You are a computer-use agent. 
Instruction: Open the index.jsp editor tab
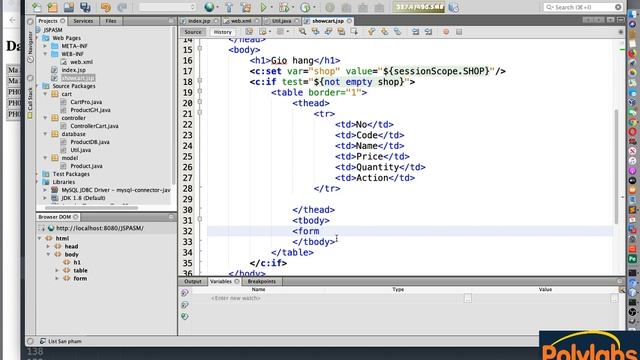[x=199, y=21]
